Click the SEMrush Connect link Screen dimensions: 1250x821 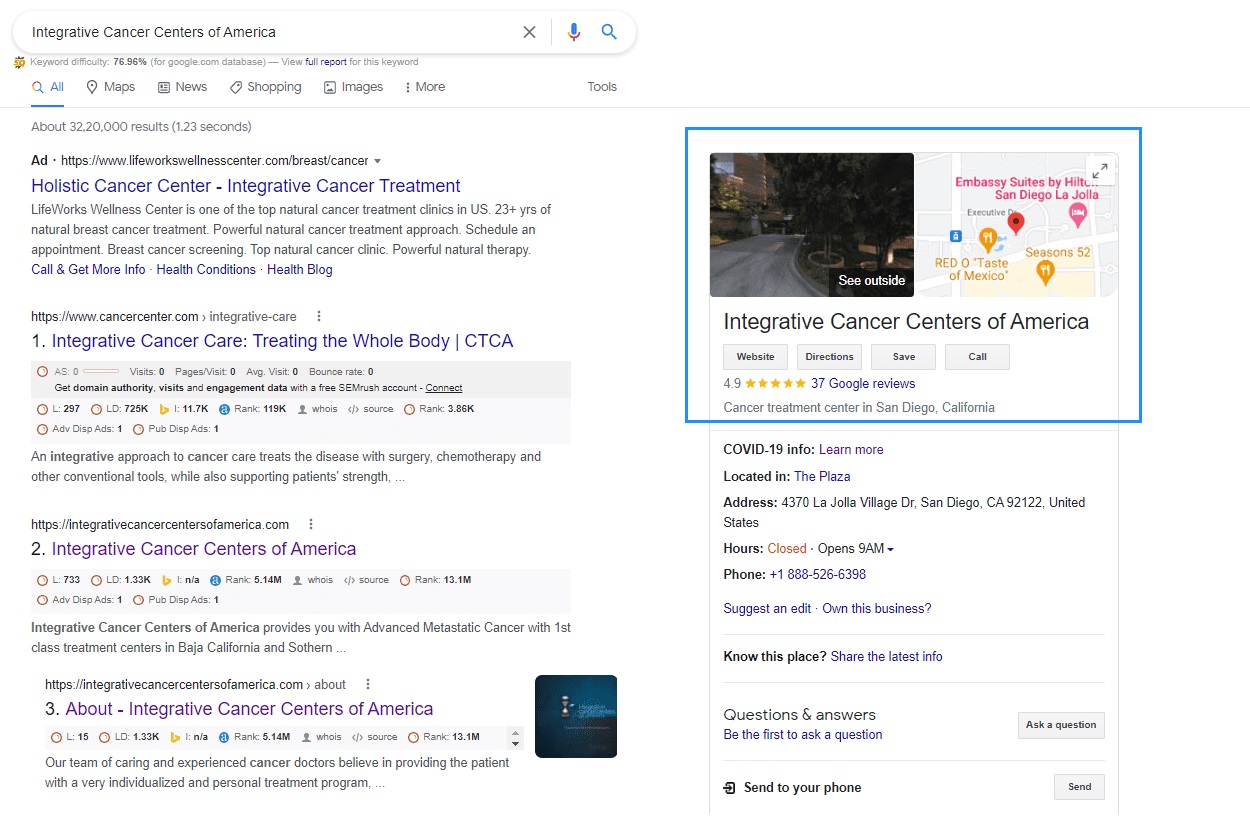pyautogui.click(x=444, y=388)
